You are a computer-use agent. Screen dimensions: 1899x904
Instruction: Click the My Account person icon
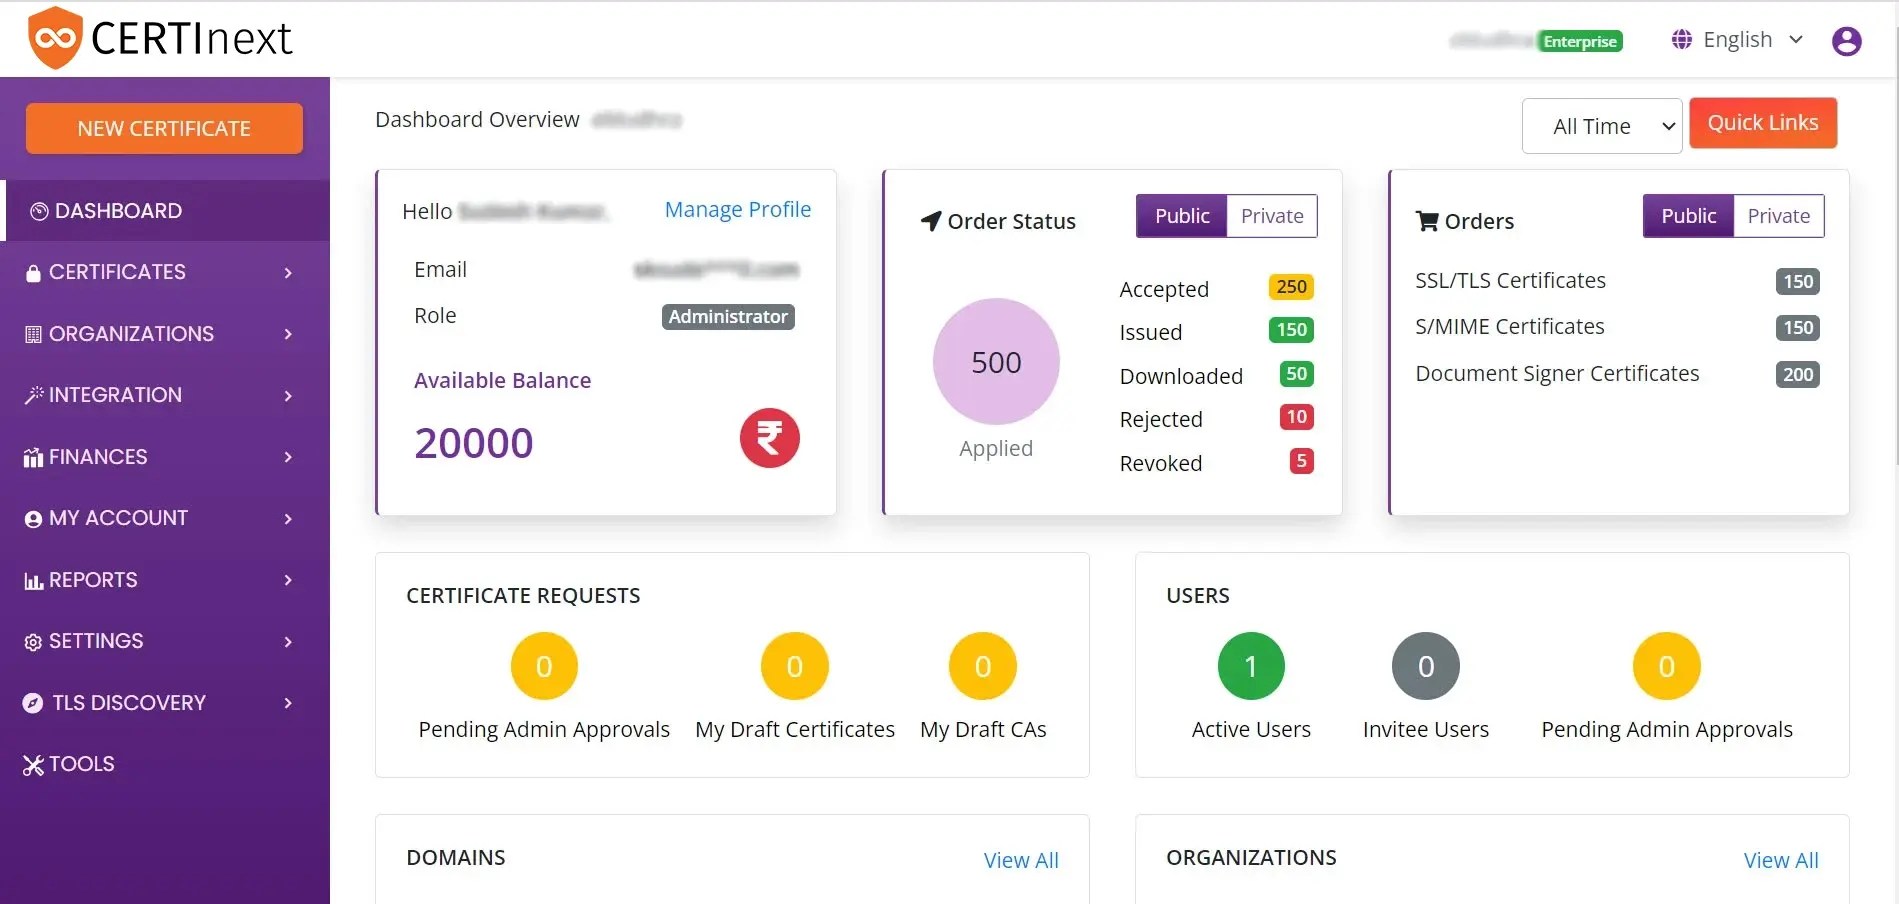(x=33, y=519)
